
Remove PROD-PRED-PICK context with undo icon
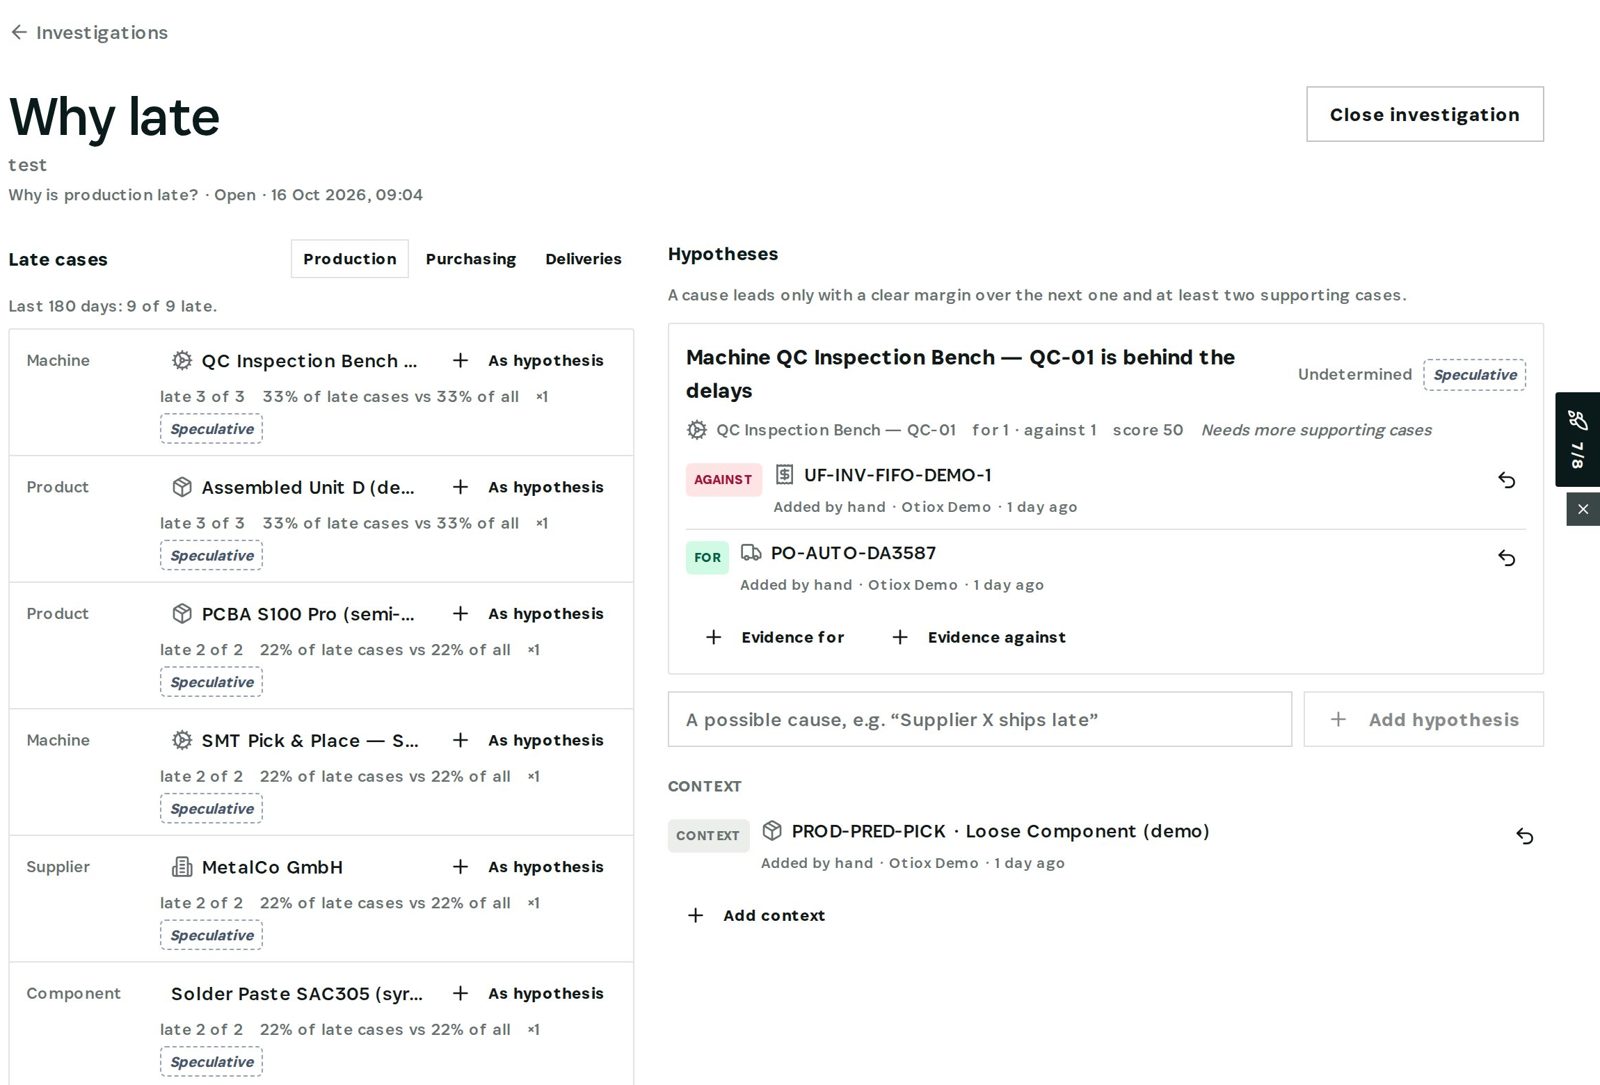(1524, 836)
